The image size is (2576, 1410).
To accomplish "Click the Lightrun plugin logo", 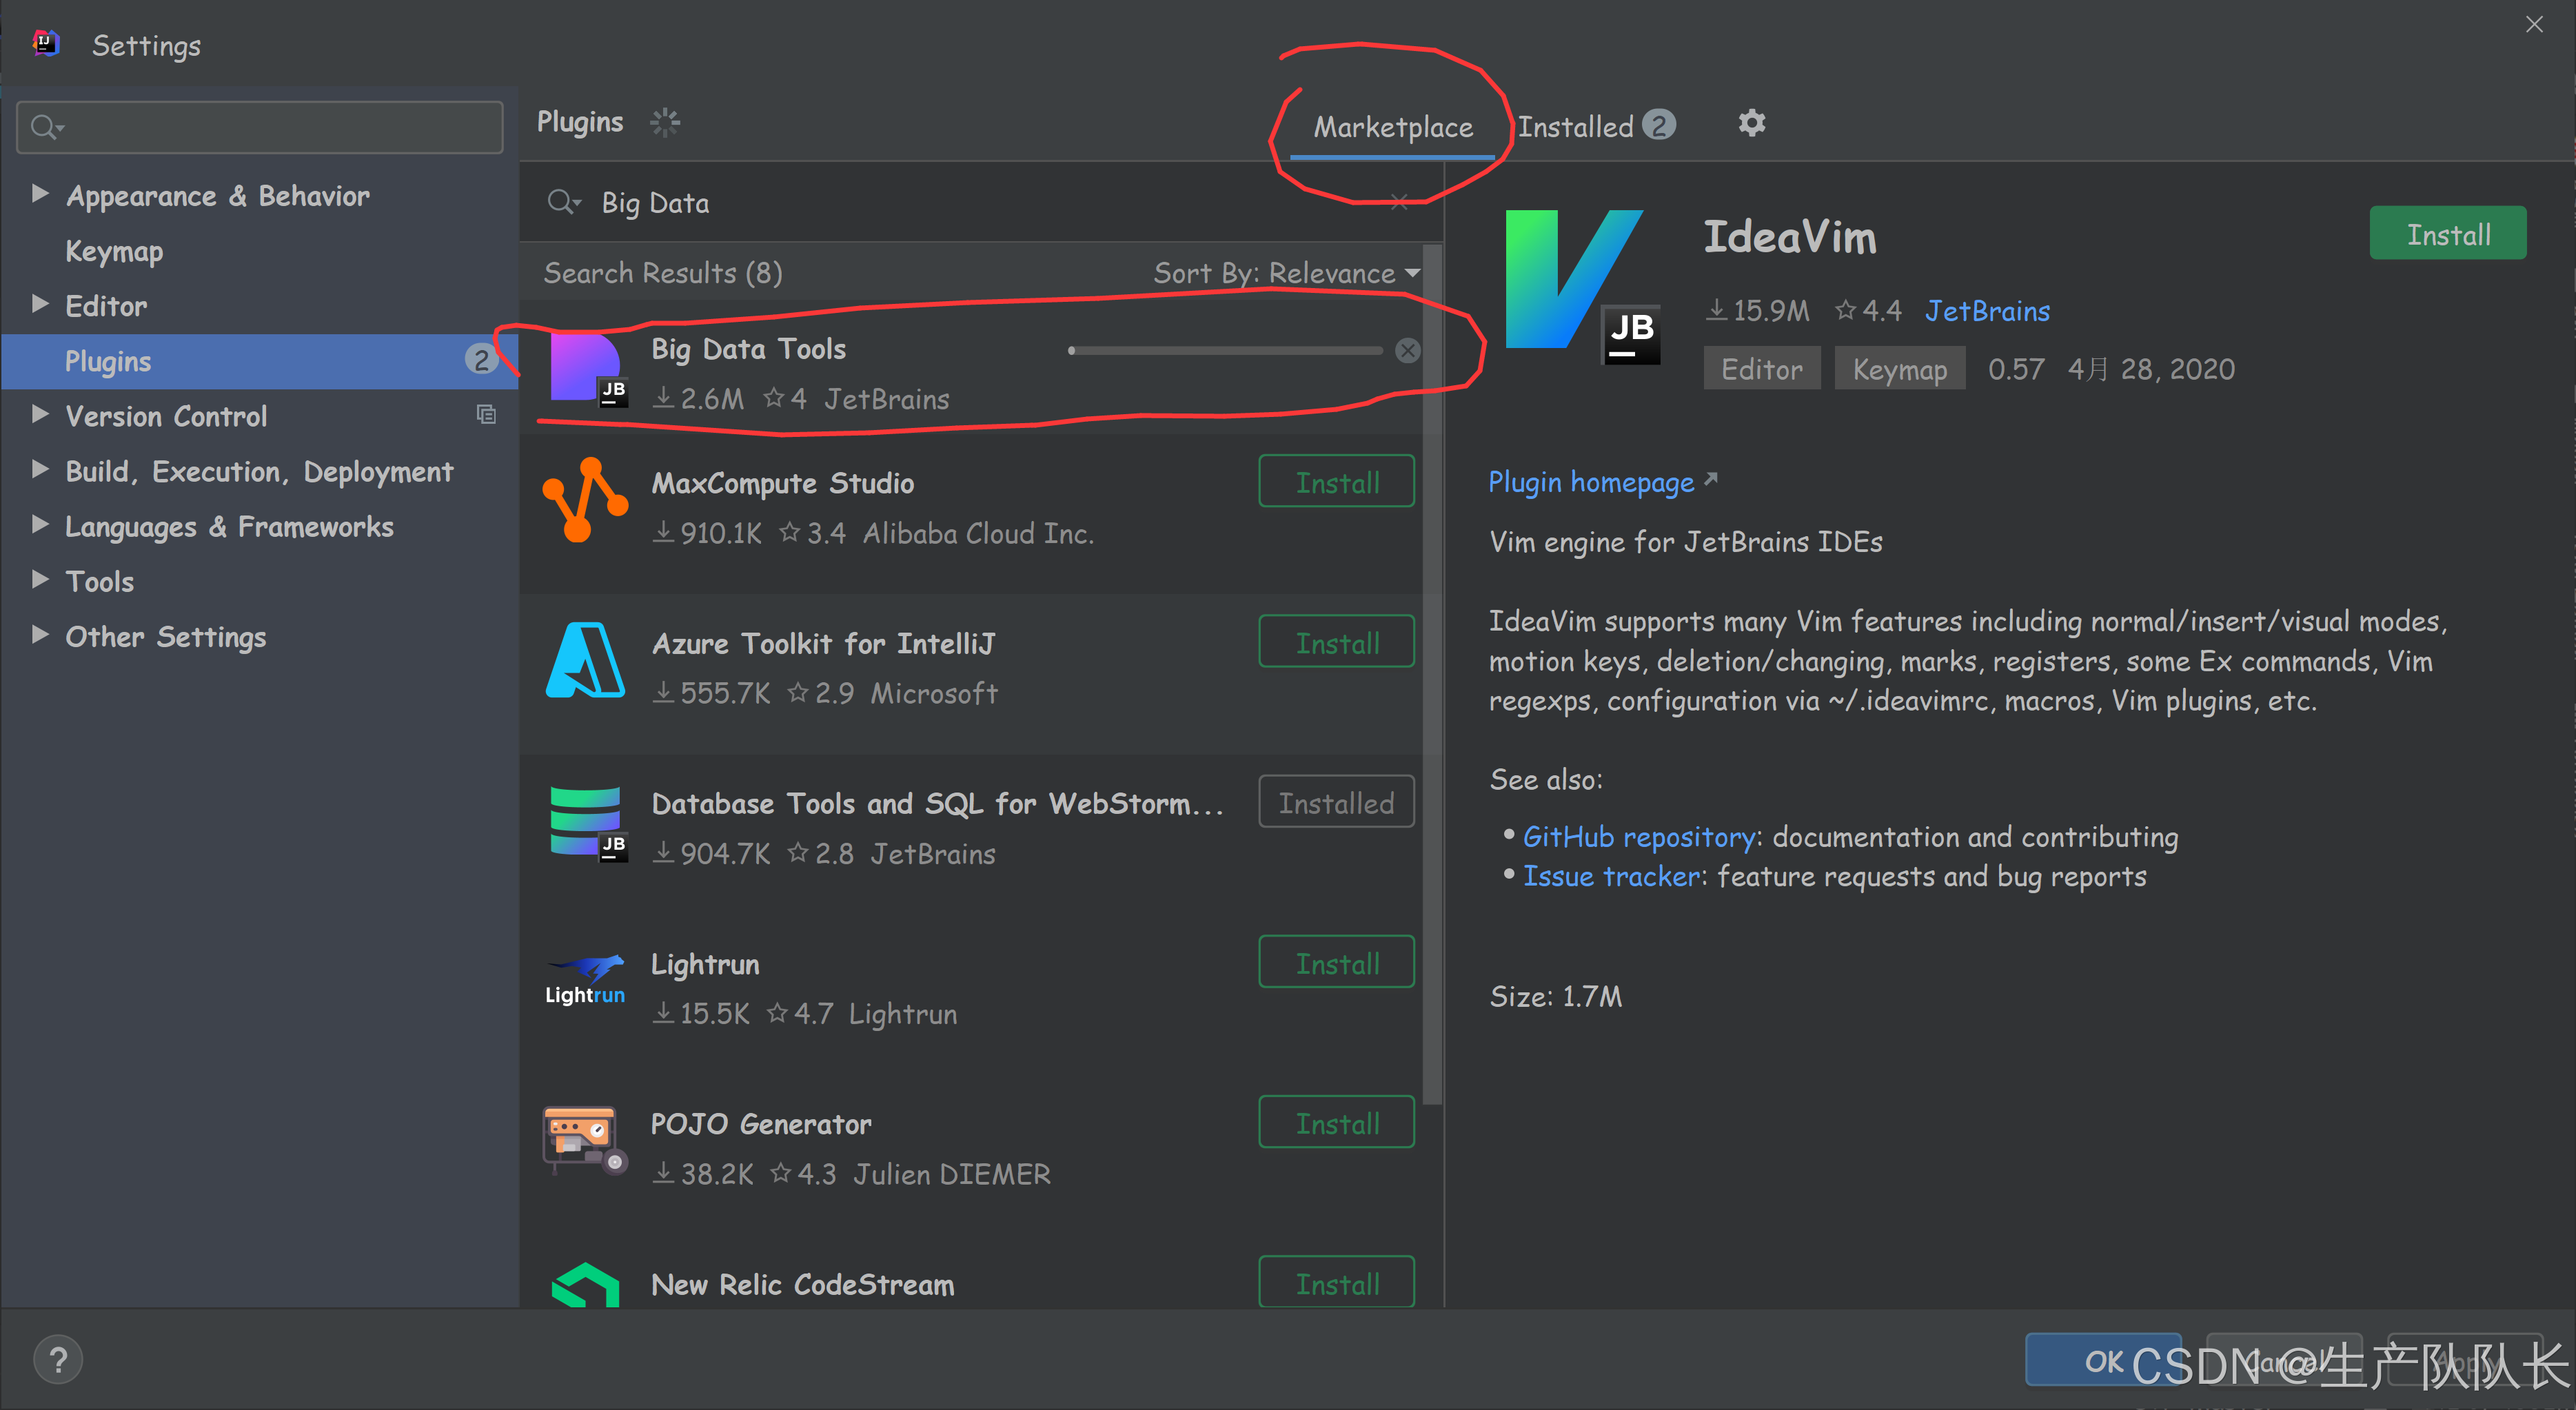I will tap(585, 980).
